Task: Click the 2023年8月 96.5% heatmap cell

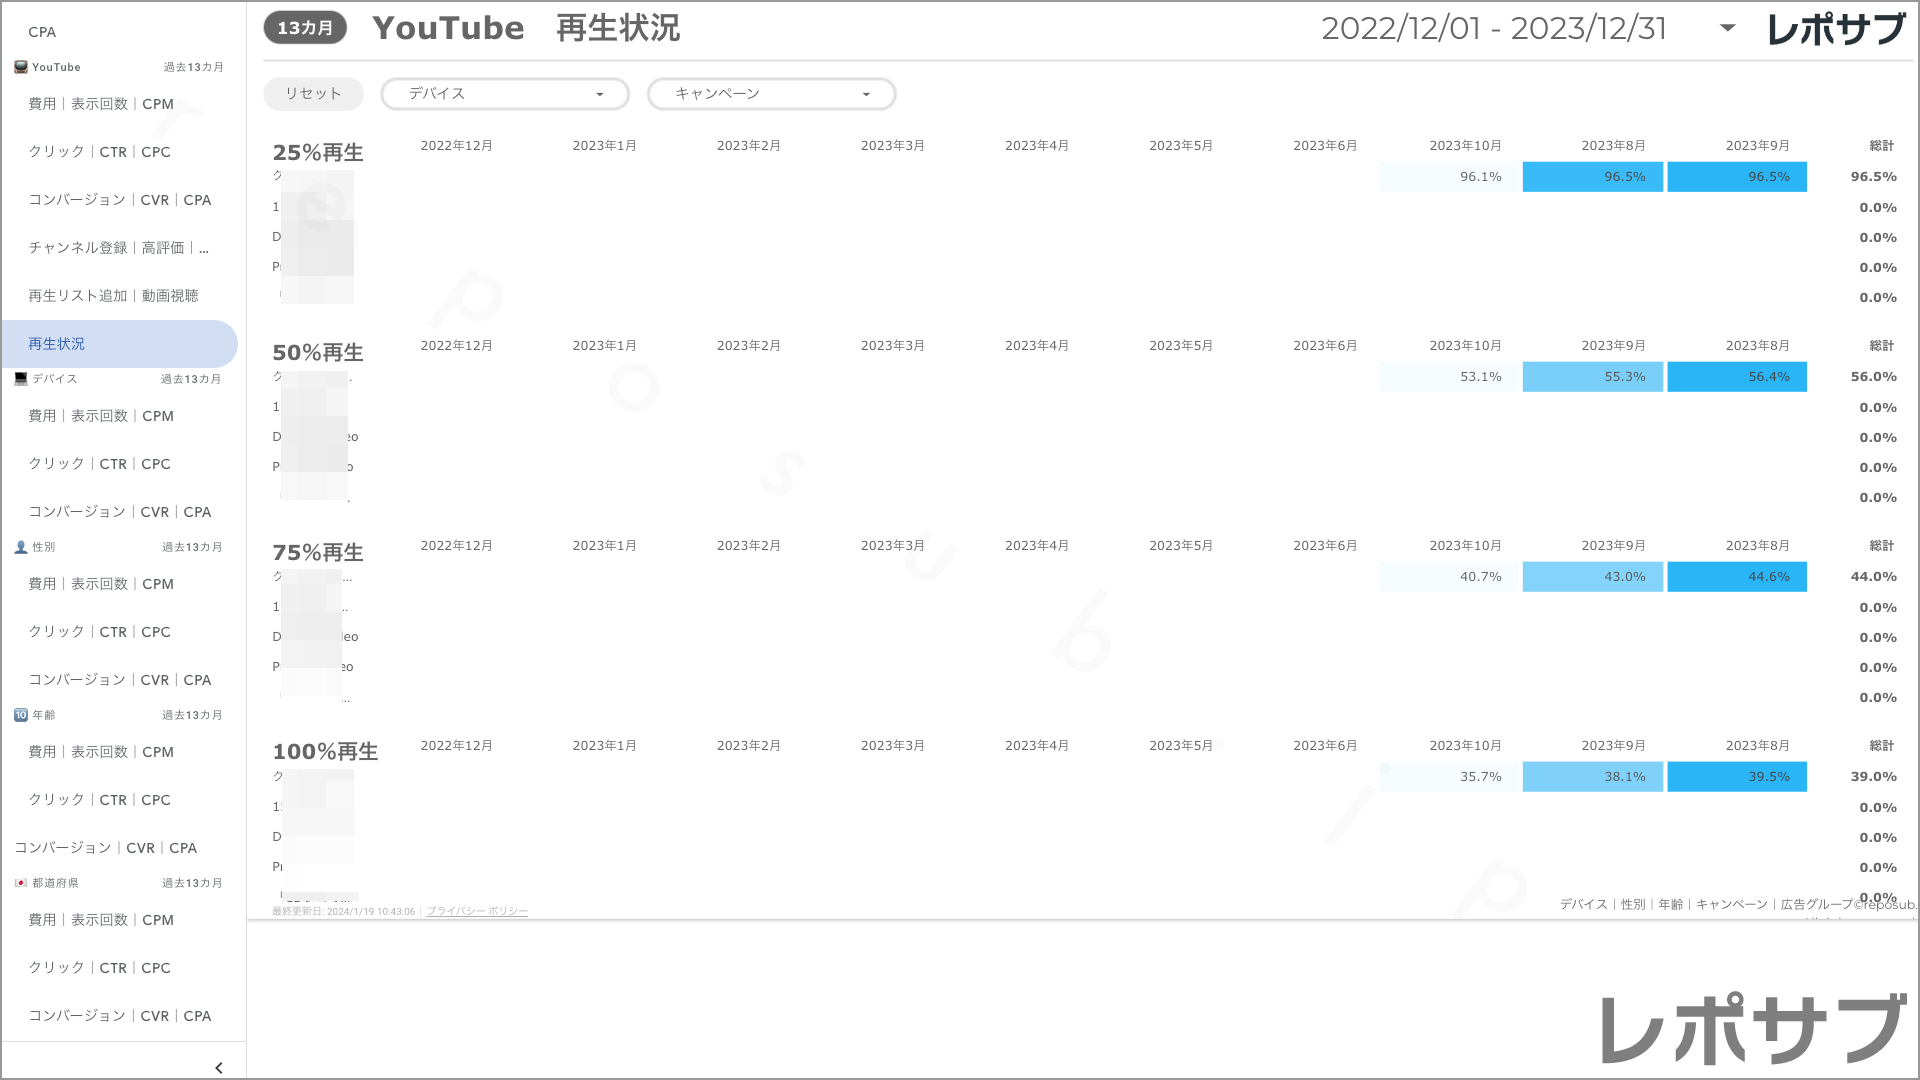Action: [x=1592, y=176]
